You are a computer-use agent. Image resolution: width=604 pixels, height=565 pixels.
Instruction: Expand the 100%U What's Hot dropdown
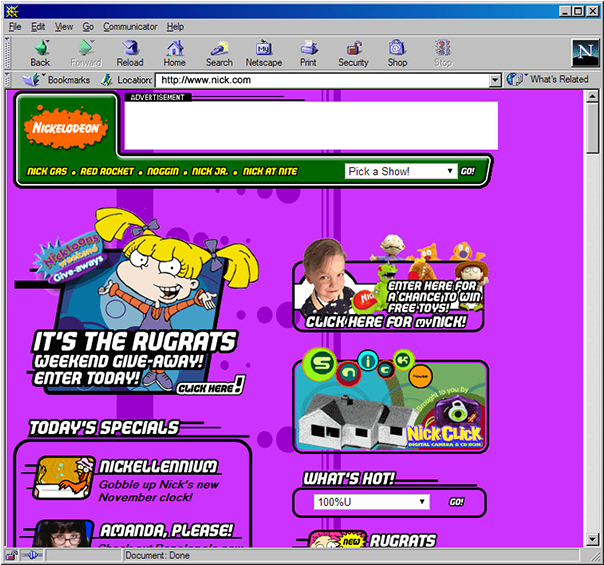pyautogui.click(x=423, y=502)
